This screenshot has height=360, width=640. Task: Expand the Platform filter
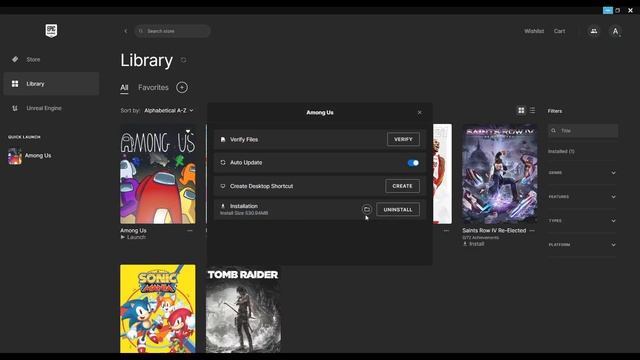582,245
